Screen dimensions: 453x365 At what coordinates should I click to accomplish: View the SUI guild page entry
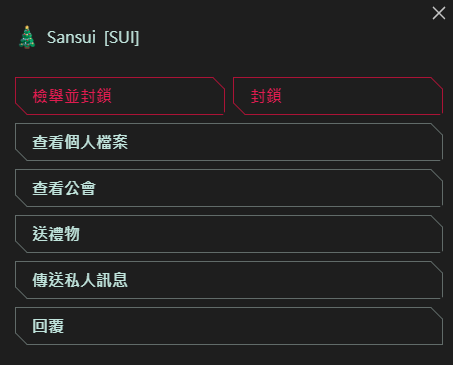229,188
